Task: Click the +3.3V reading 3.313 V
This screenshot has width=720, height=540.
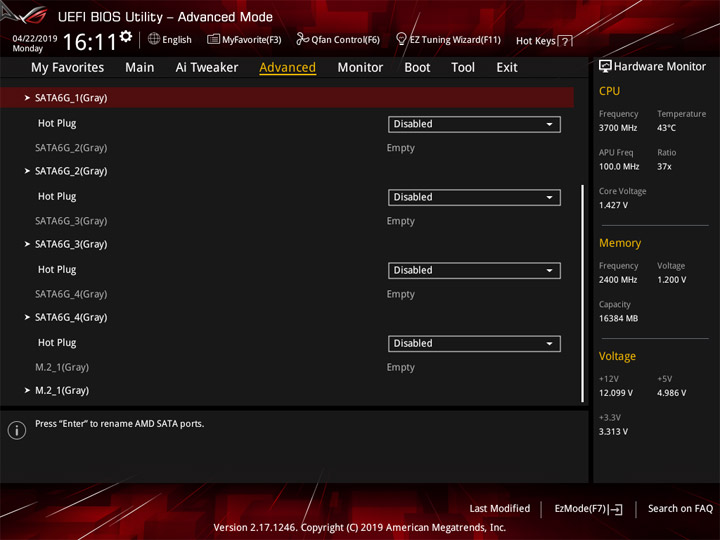Action: coord(613,431)
